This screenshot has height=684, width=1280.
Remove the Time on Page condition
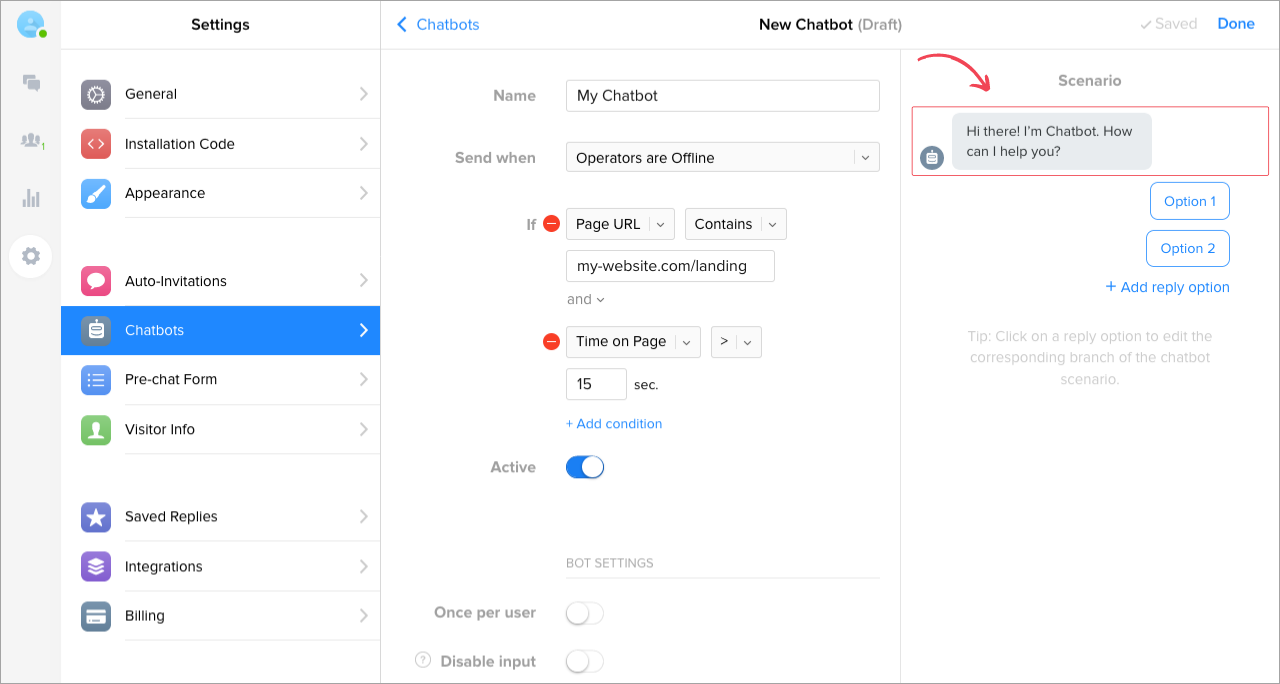coord(551,342)
